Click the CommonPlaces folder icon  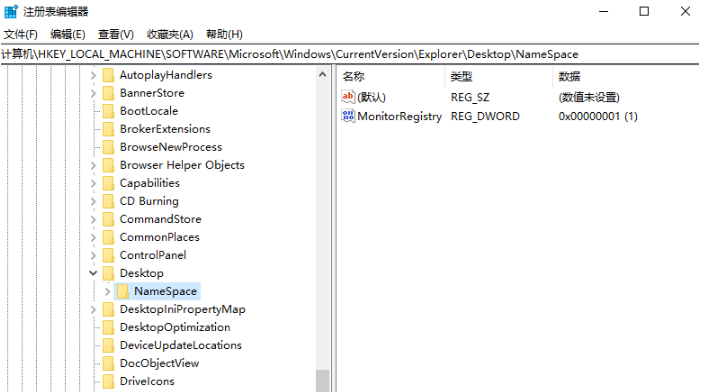108,237
